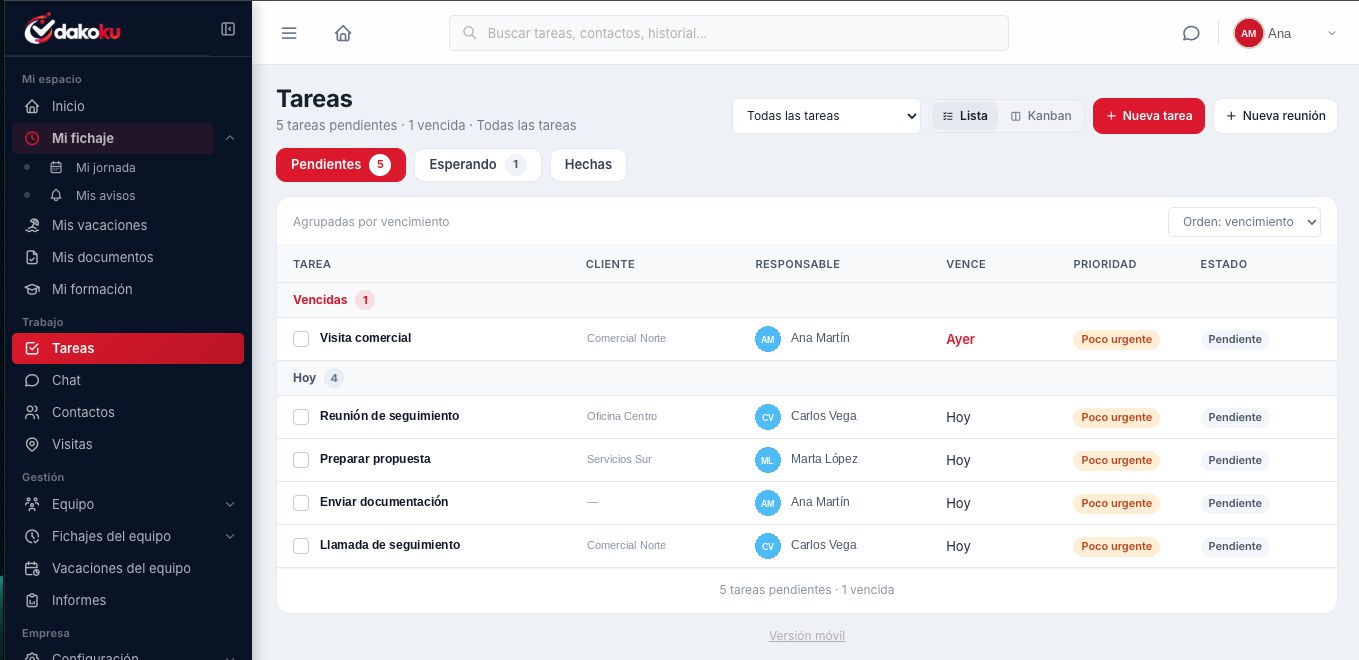Image resolution: width=1359 pixels, height=660 pixels.
Task: Click the Nueva reunión button
Action: tap(1275, 116)
